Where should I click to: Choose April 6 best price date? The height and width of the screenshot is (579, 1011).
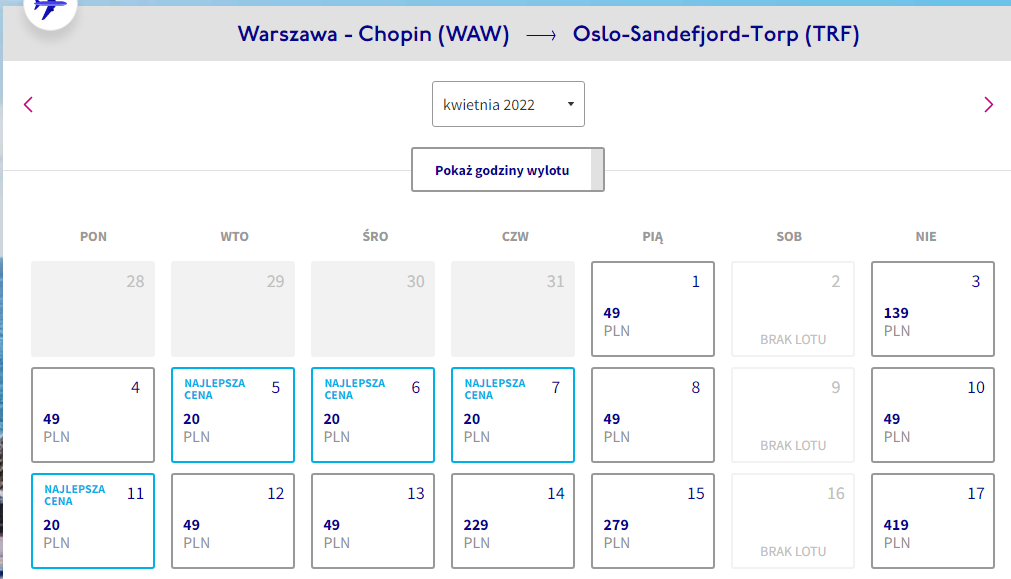[x=373, y=415]
